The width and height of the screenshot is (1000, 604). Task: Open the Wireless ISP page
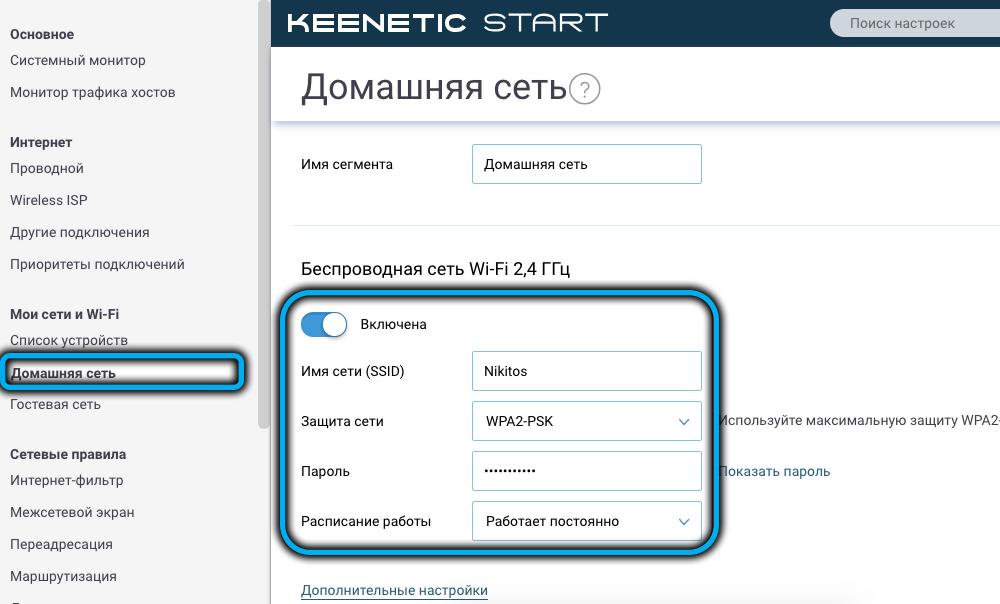[49, 200]
